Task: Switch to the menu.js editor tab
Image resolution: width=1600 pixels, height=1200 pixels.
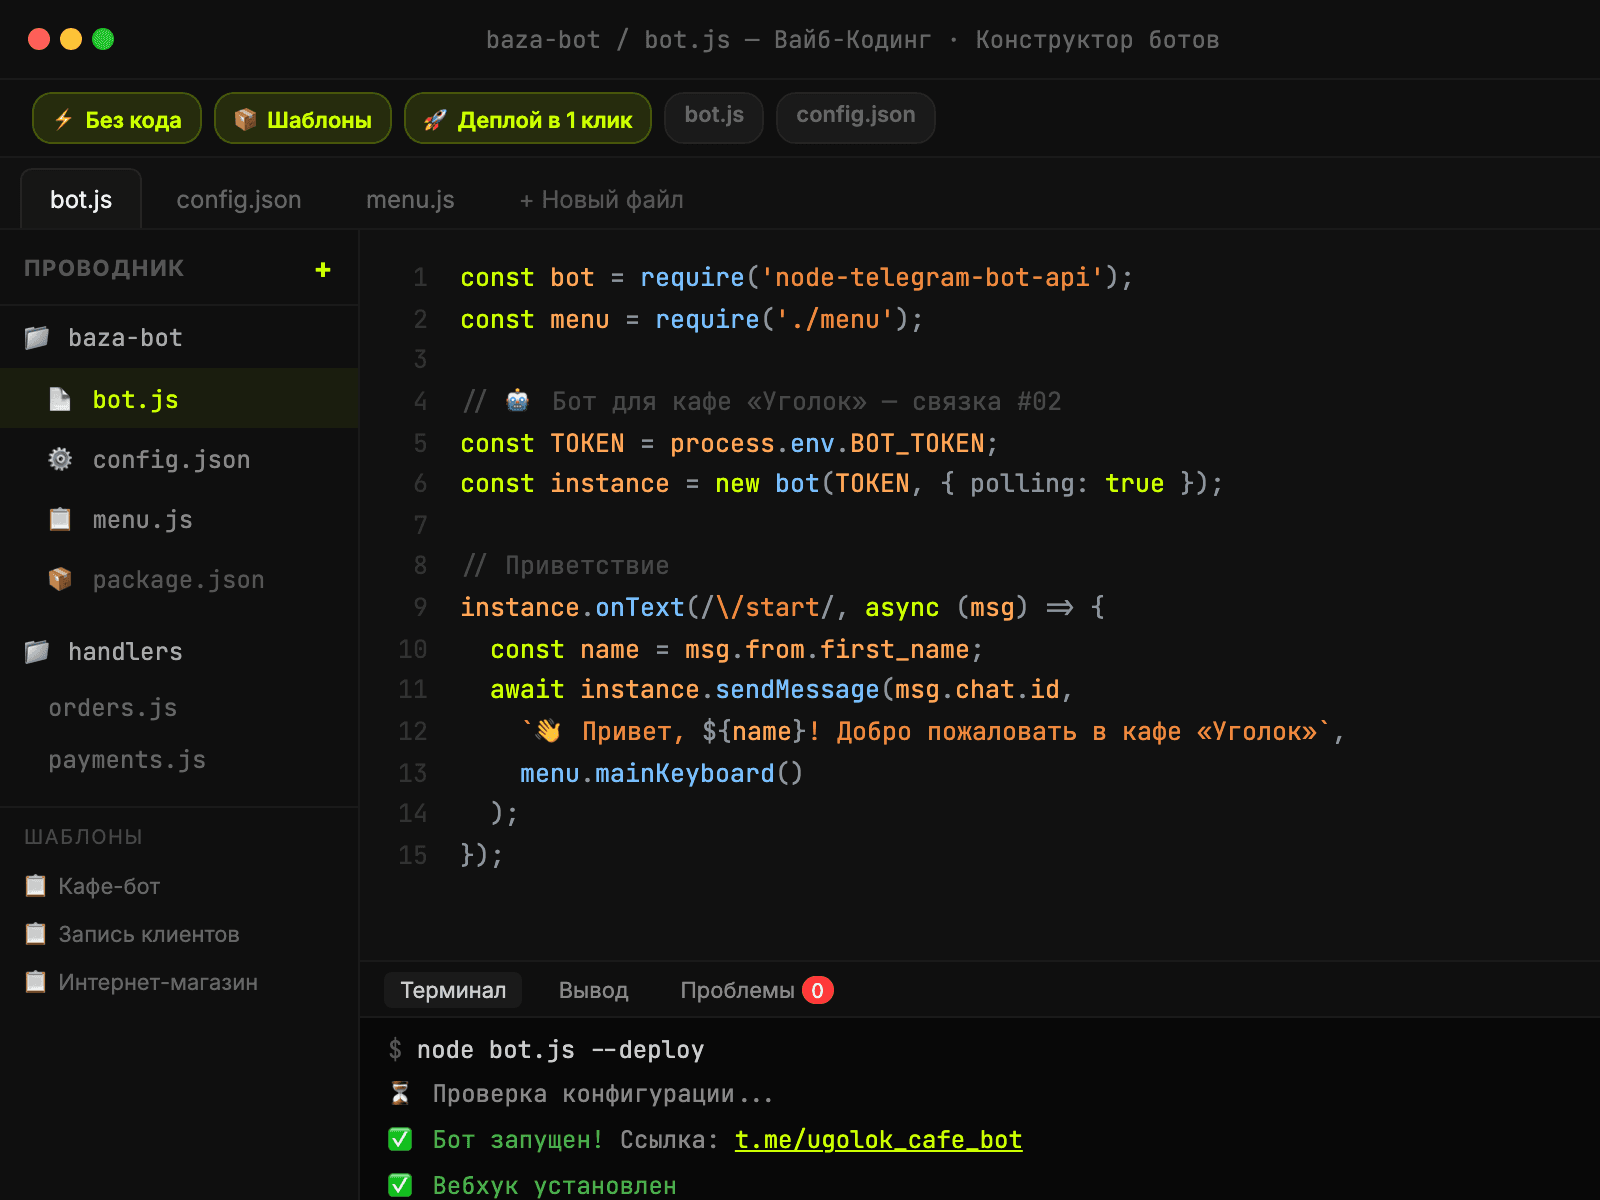Action: pyautogui.click(x=410, y=200)
